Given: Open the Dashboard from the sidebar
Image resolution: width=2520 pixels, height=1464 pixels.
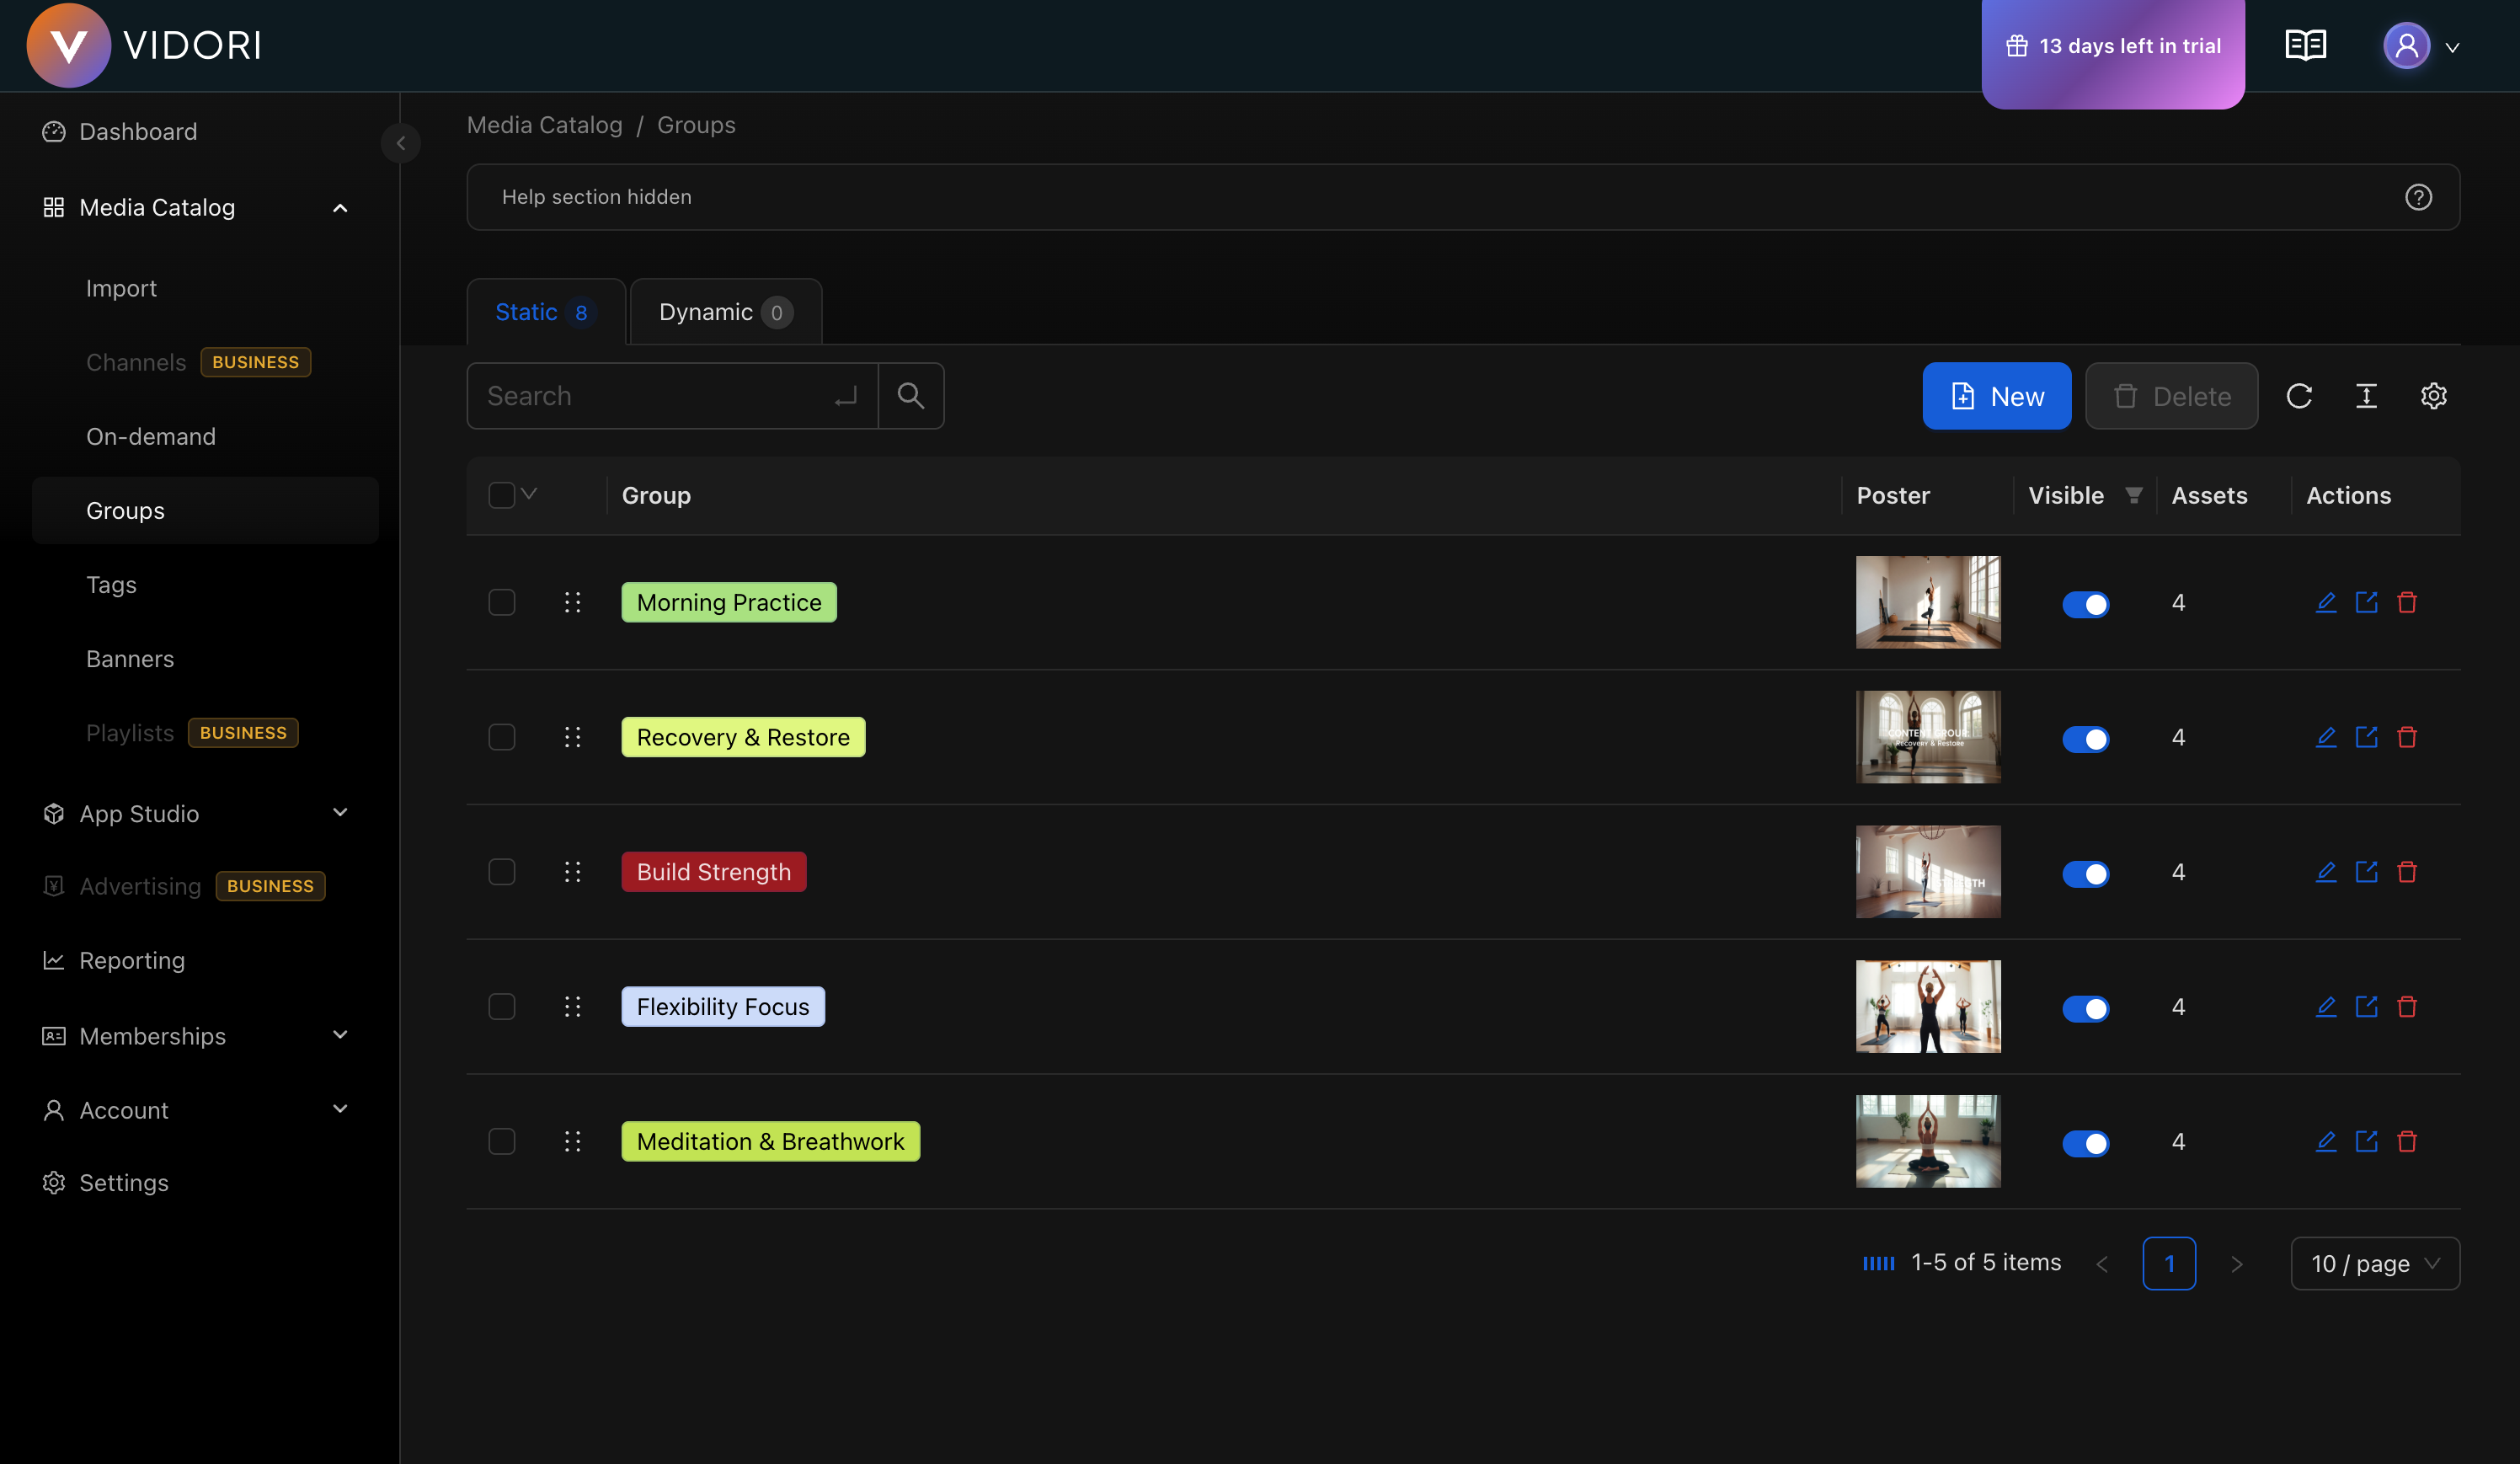Looking at the screenshot, I should pyautogui.click(x=137, y=131).
